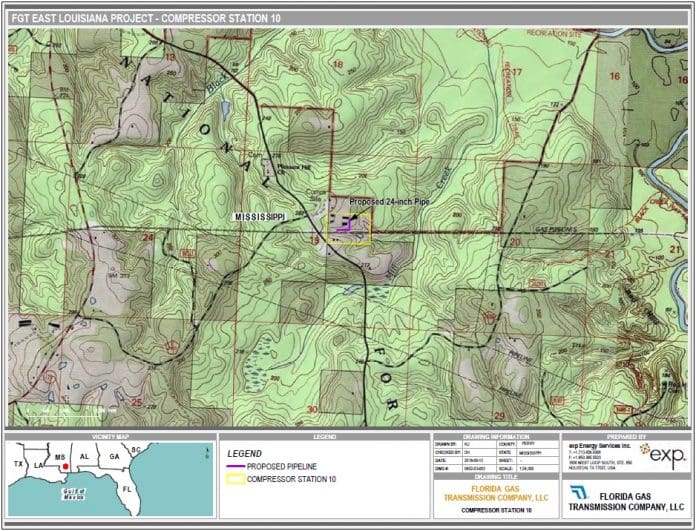Click the 'LEGEND' gray panel header
696x531 pixels.
324,437
